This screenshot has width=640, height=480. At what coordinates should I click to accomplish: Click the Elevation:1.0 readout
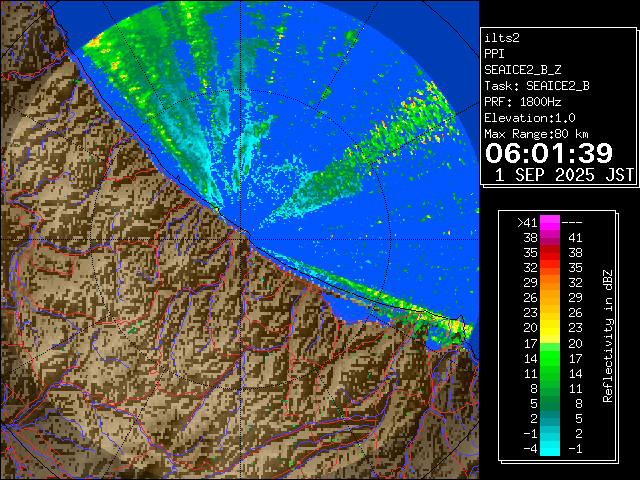pos(529,117)
